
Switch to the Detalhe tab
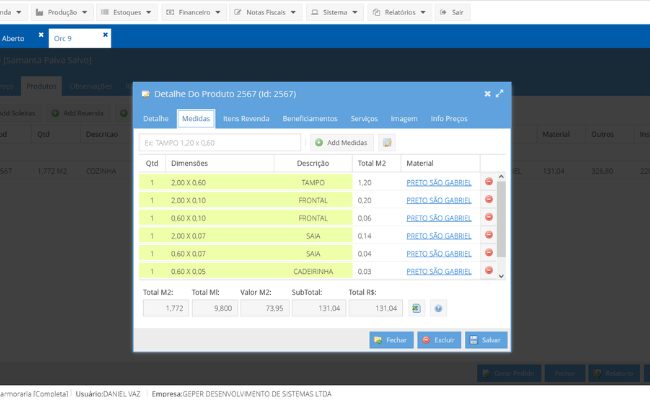coord(155,119)
